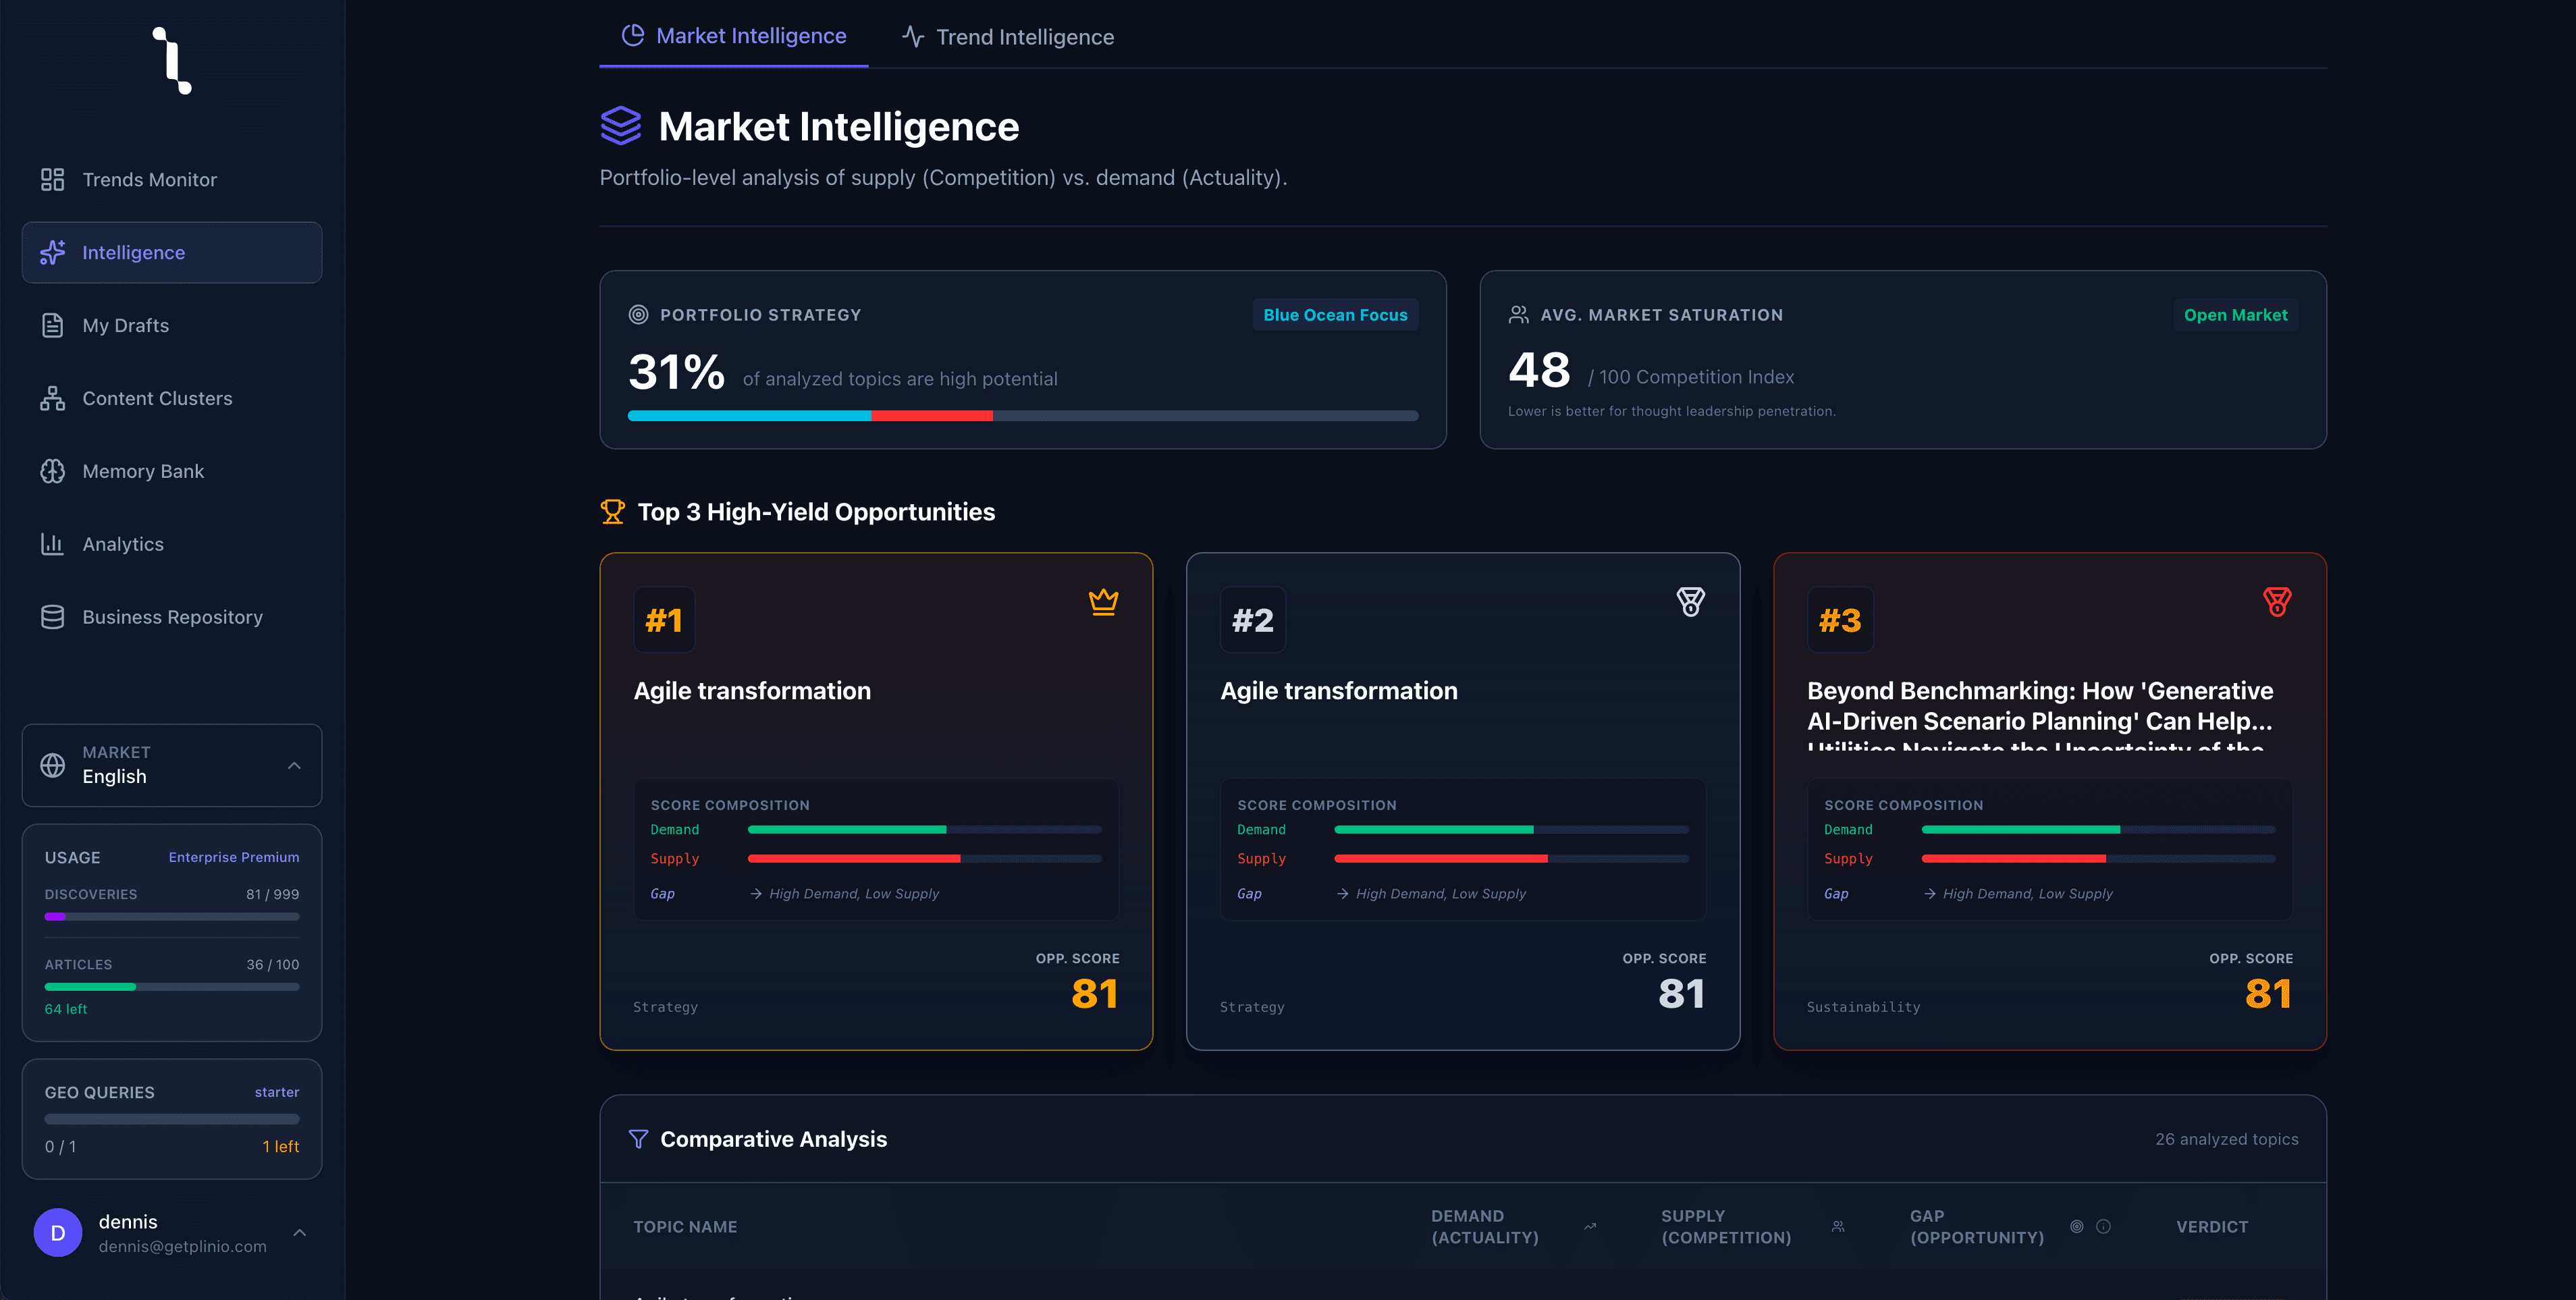Open Content Clusters section

157,399
